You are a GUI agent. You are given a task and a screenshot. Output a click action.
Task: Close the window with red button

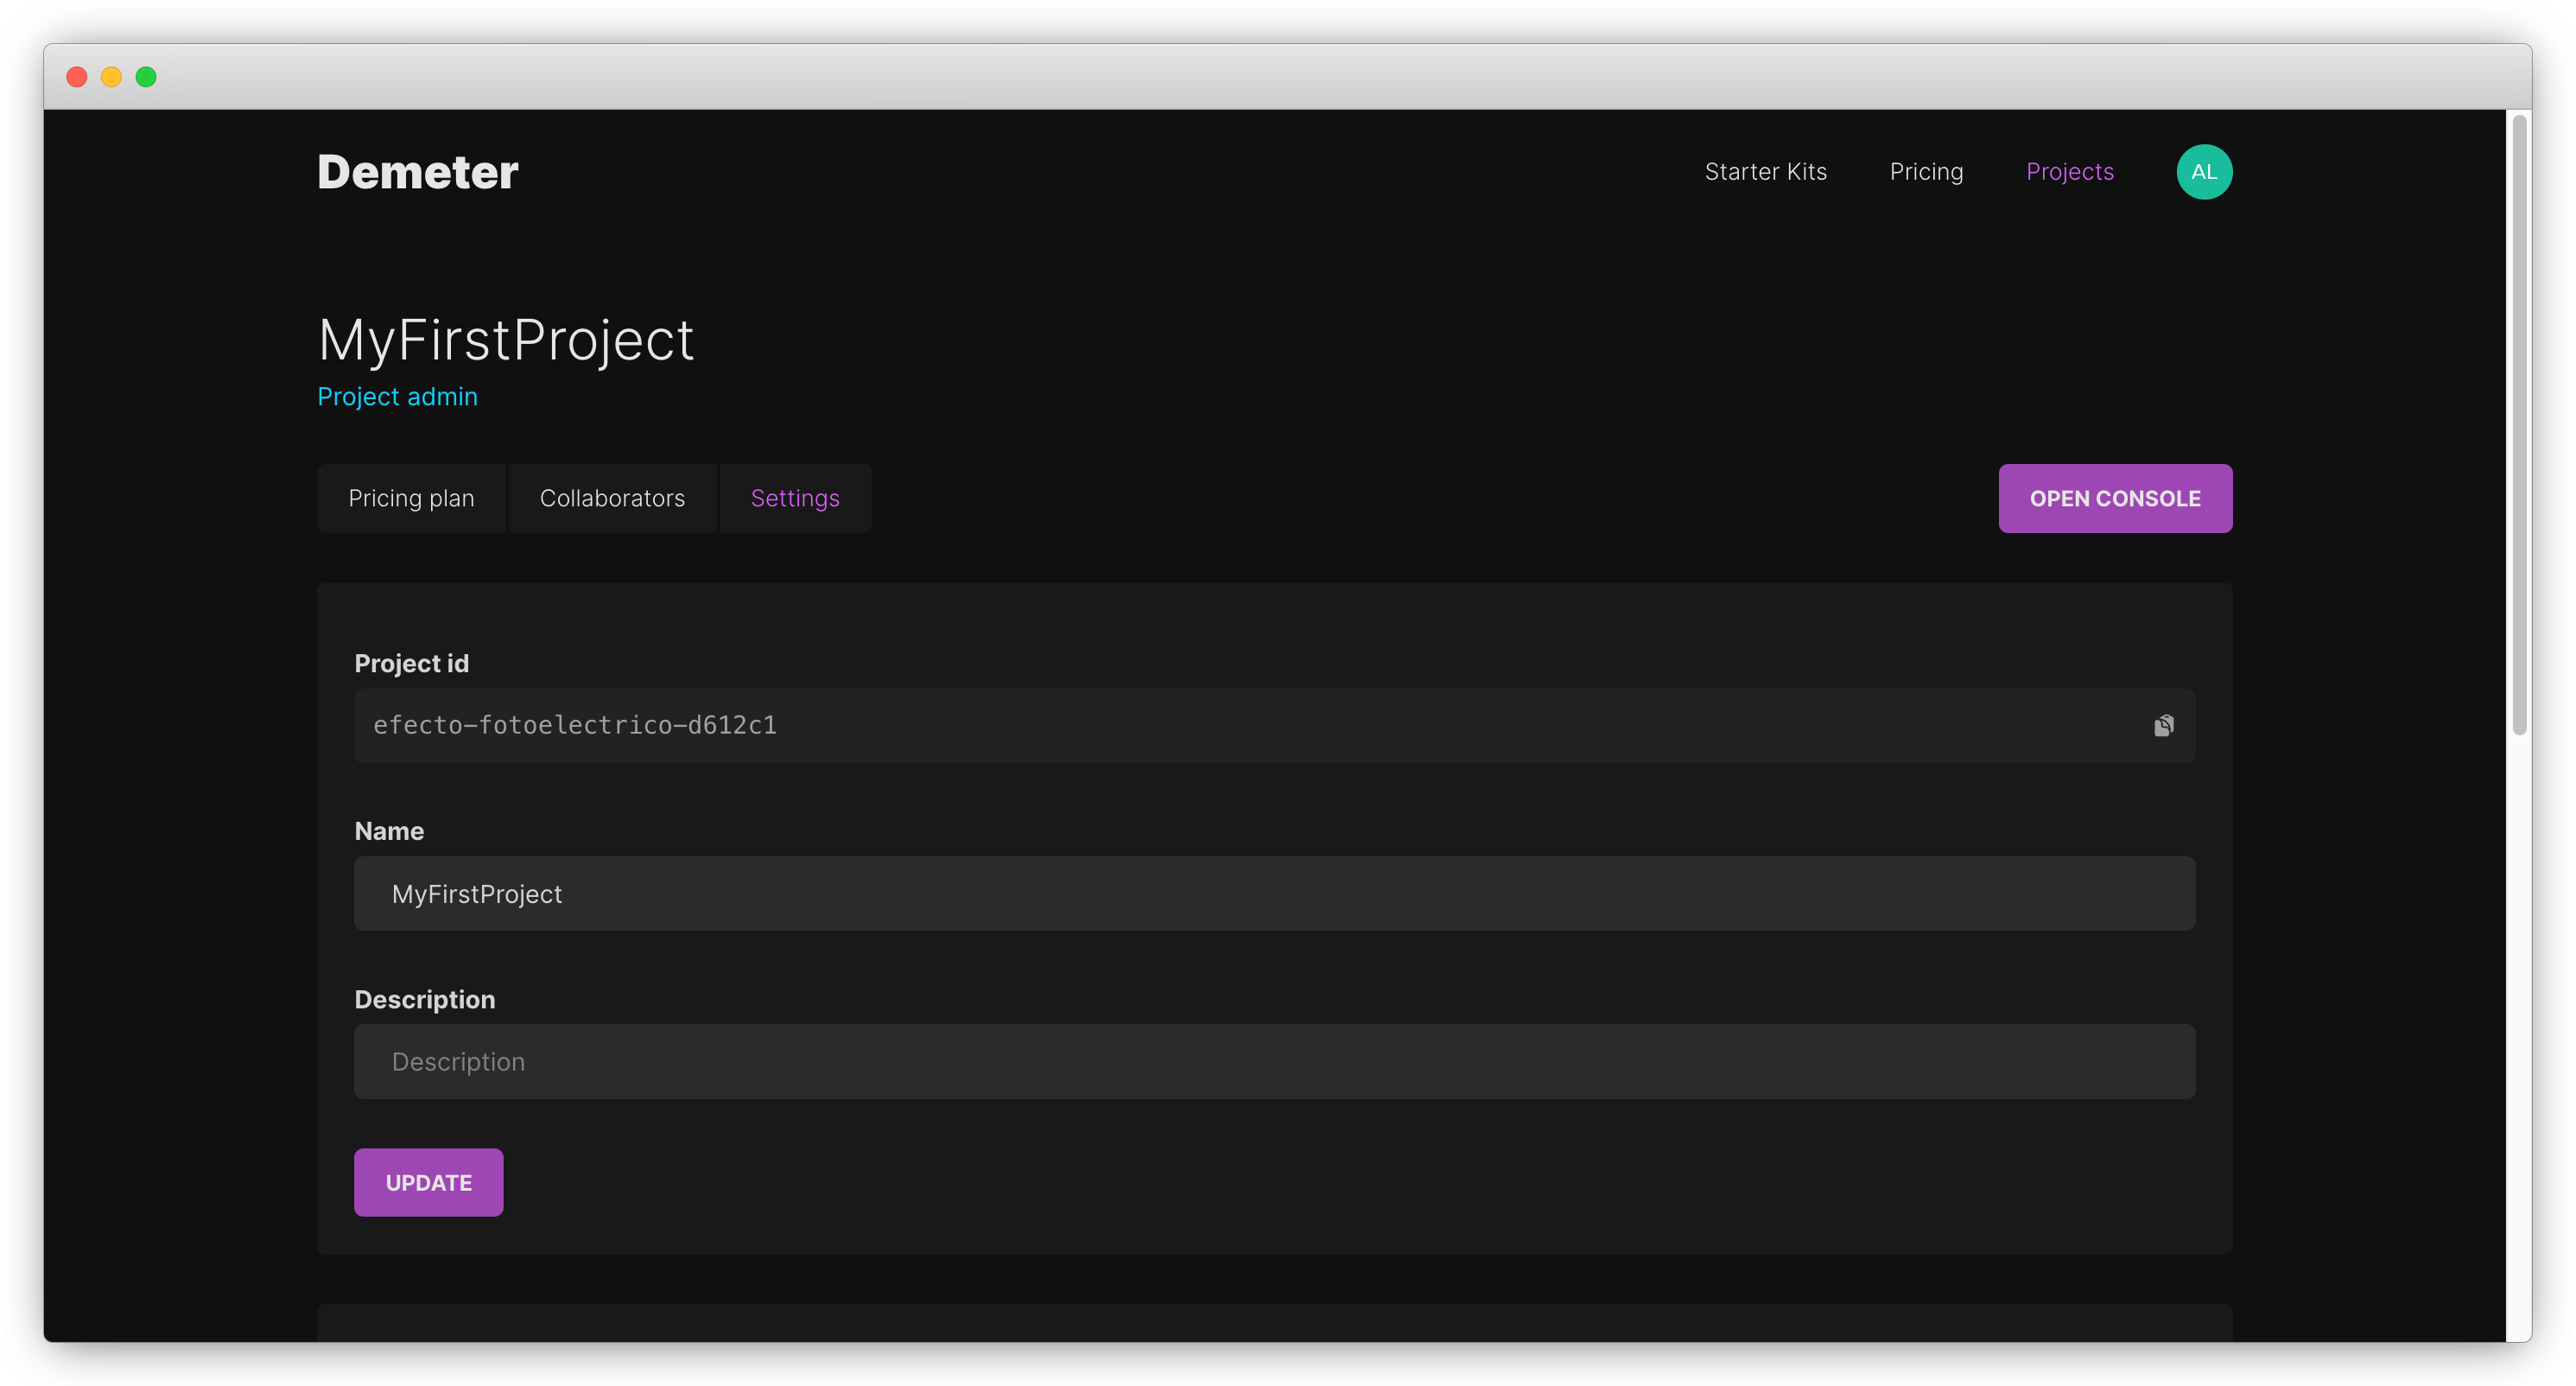[x=77, y=77]
